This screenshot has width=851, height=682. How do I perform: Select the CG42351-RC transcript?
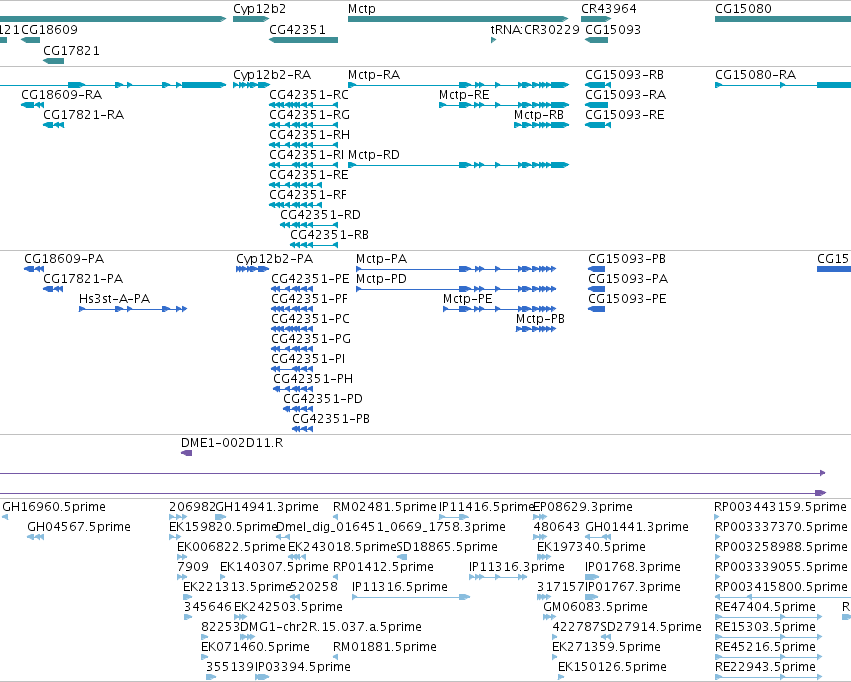point(303,105)
